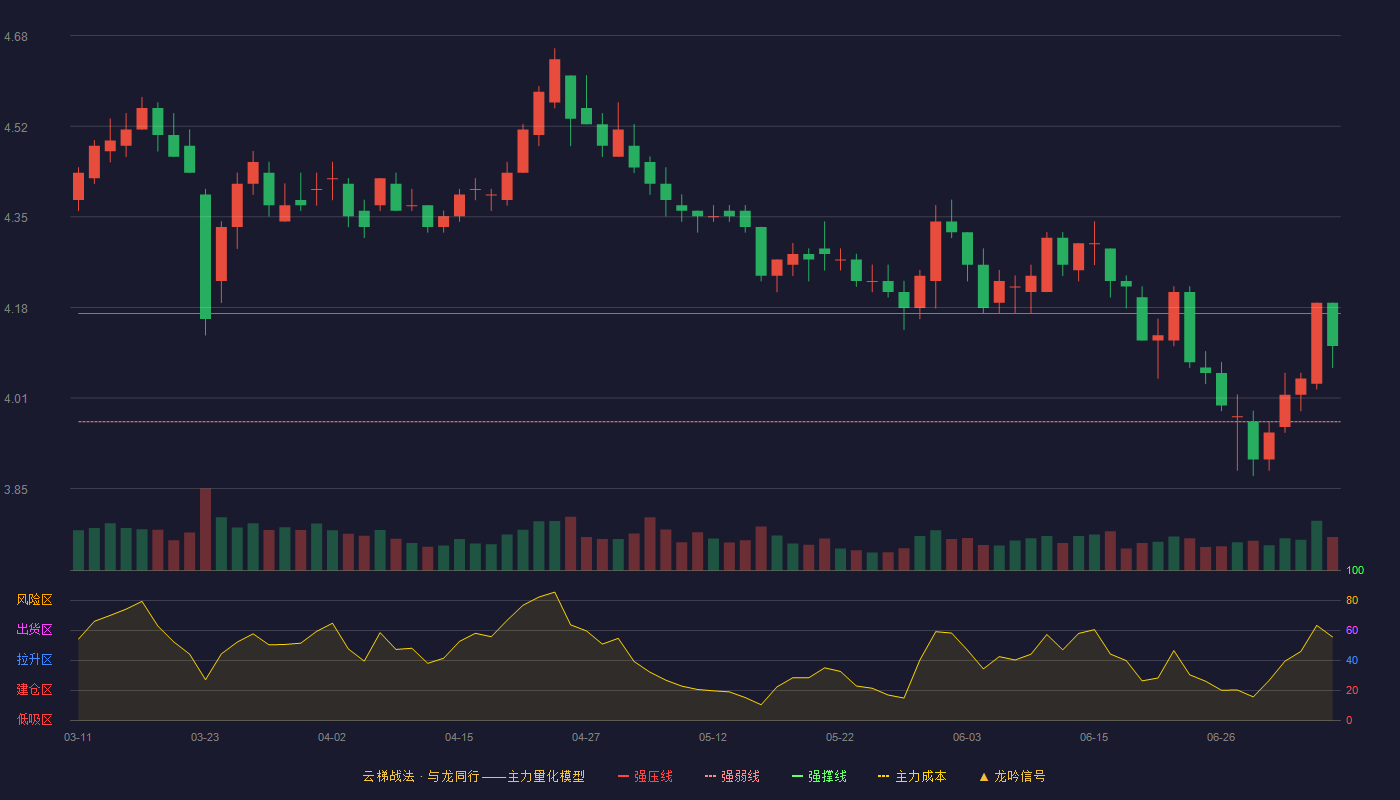The width and height of the screenshot is (1400, 800).
Task: Click the 06-03 date label
Action: point(967,737)
